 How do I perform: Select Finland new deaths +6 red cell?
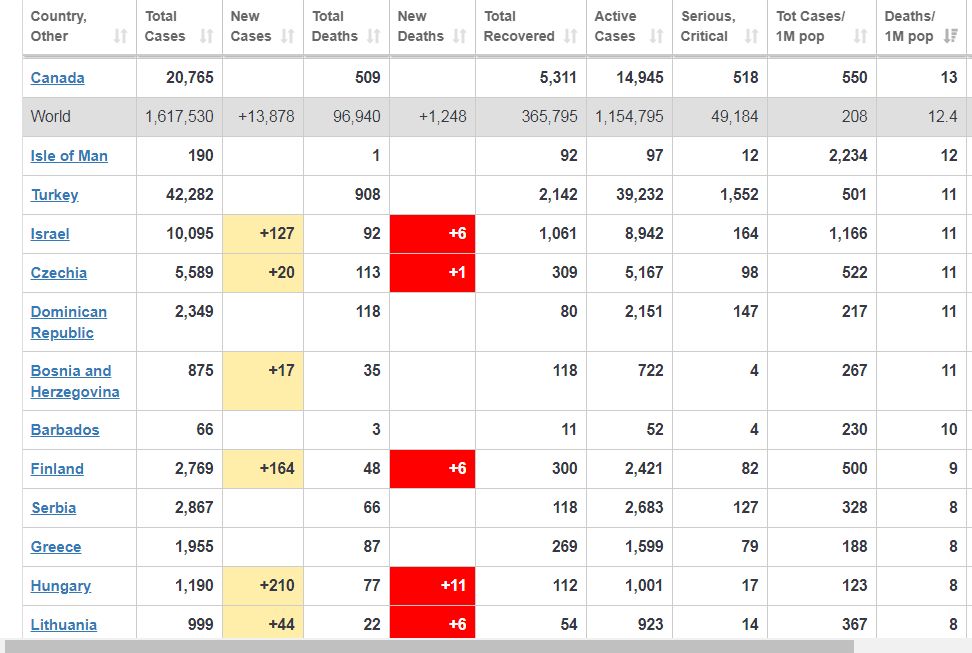pyautogui.click(x=432, y=469)
